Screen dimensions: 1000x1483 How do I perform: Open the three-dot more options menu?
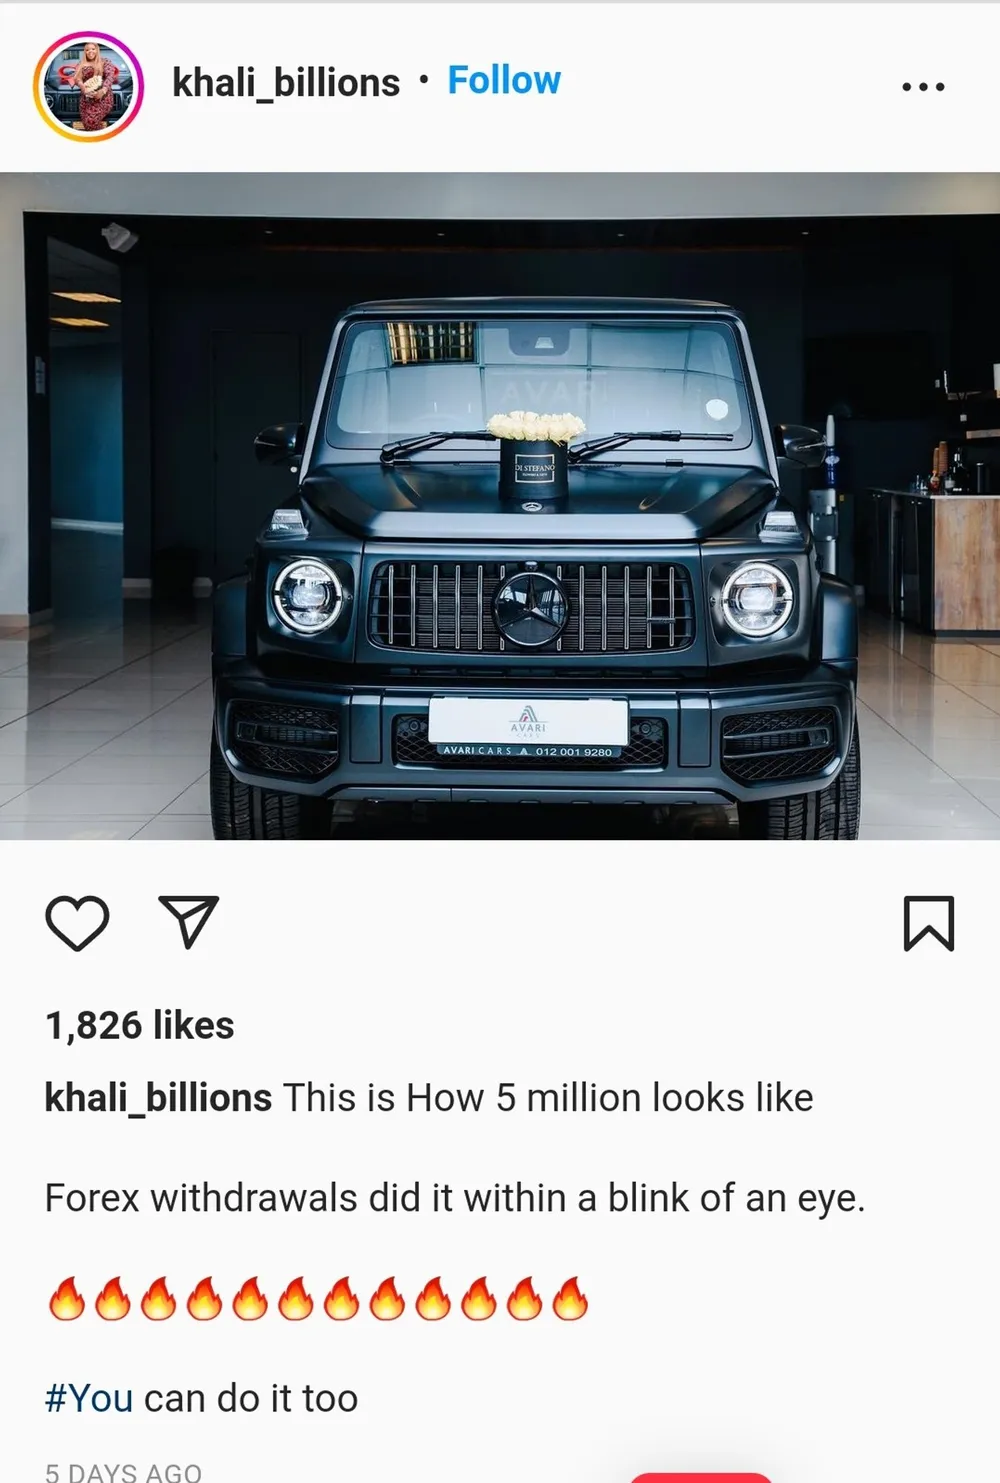coord(923,87)
